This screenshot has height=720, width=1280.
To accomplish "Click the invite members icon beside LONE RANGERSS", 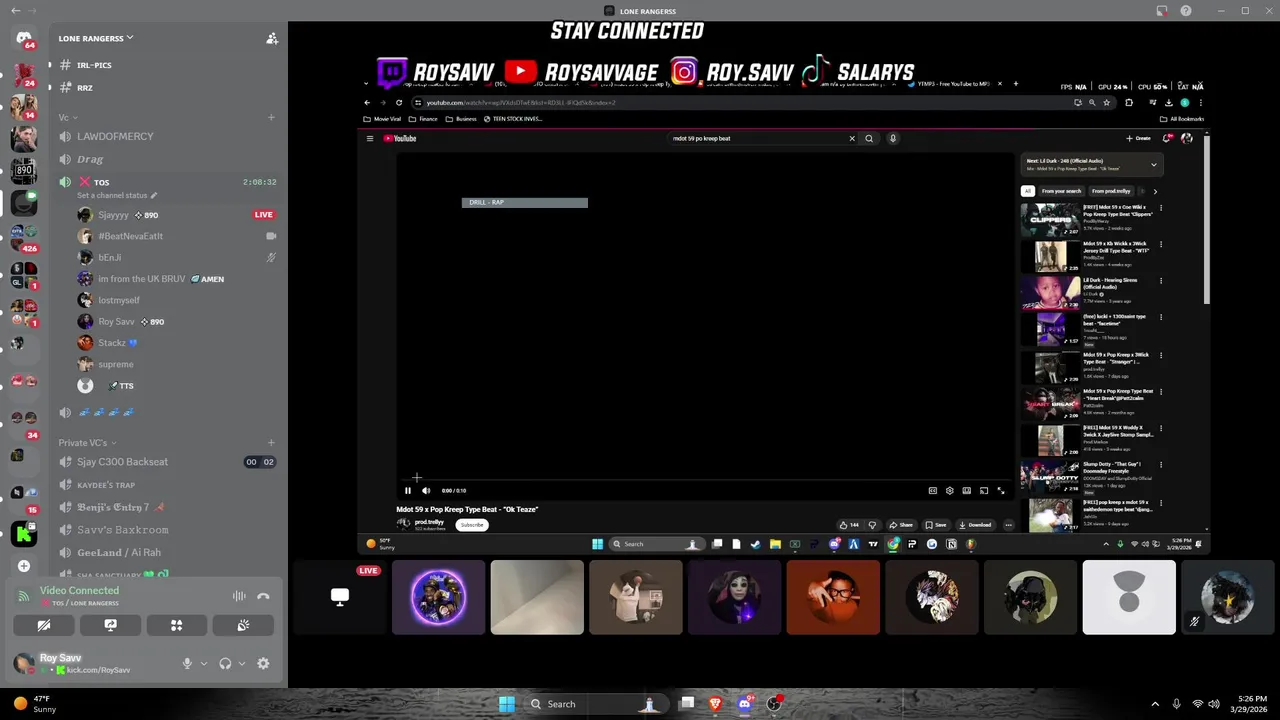I will (x=271, y=39).
